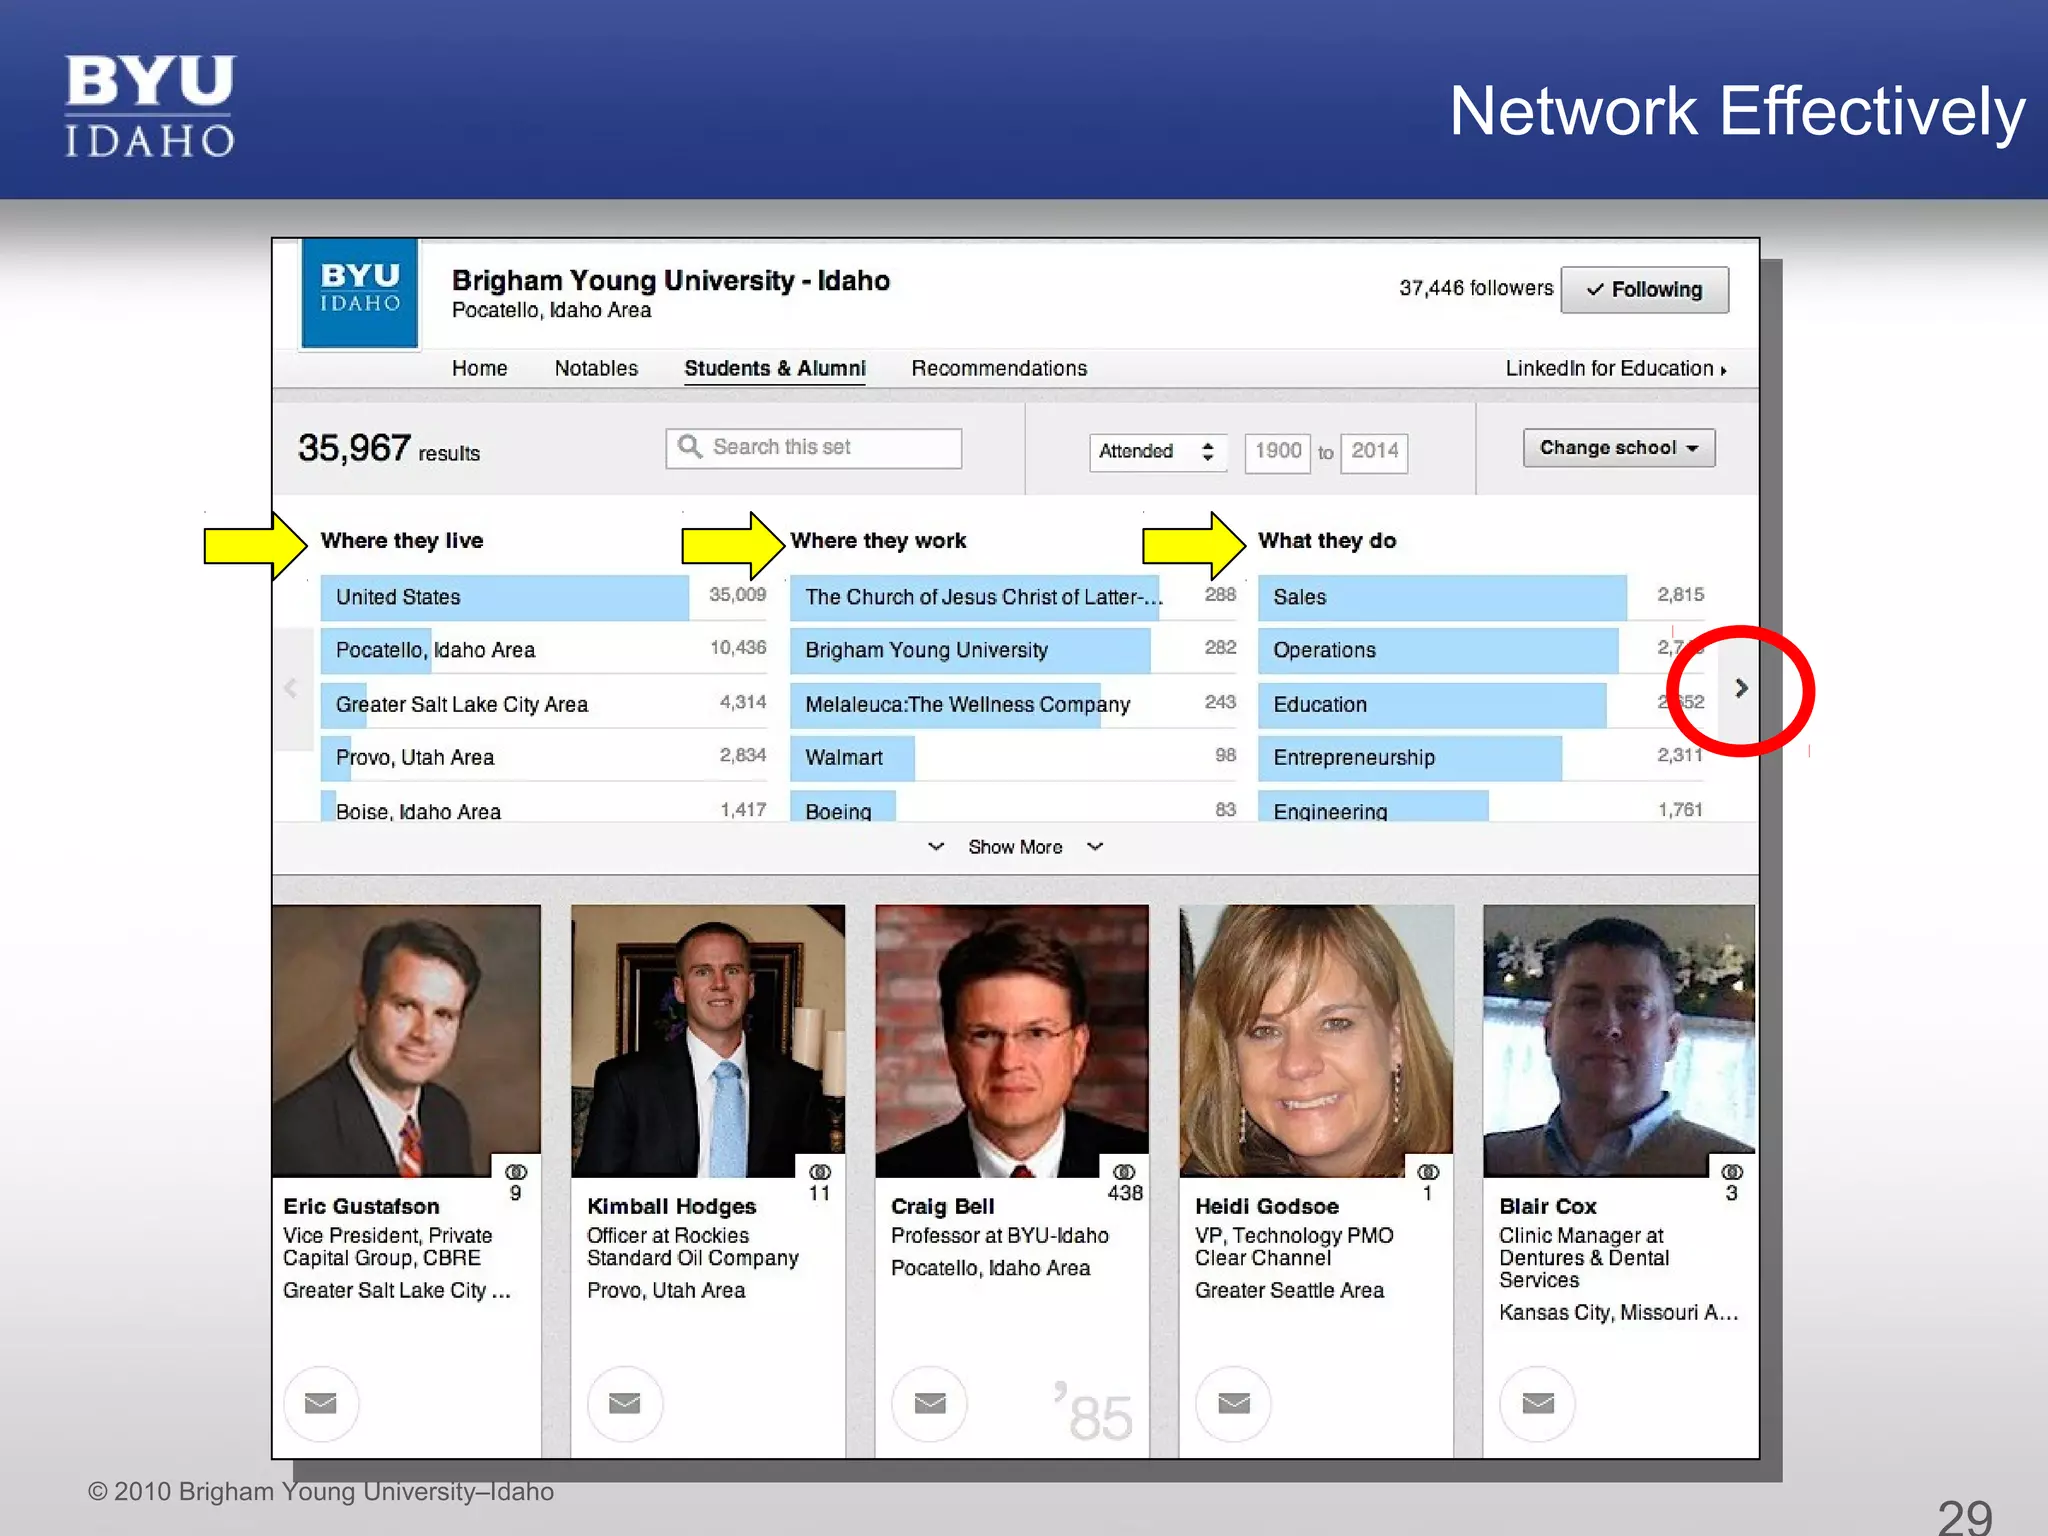Click the What they do heading
This screenshot has height=1536, width=2048.
pyautogui.click(x=1327, y=541)
